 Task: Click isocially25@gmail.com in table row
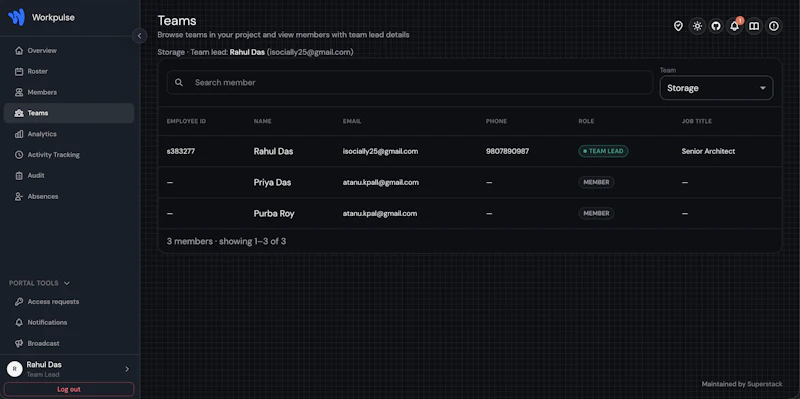(381, 152)
